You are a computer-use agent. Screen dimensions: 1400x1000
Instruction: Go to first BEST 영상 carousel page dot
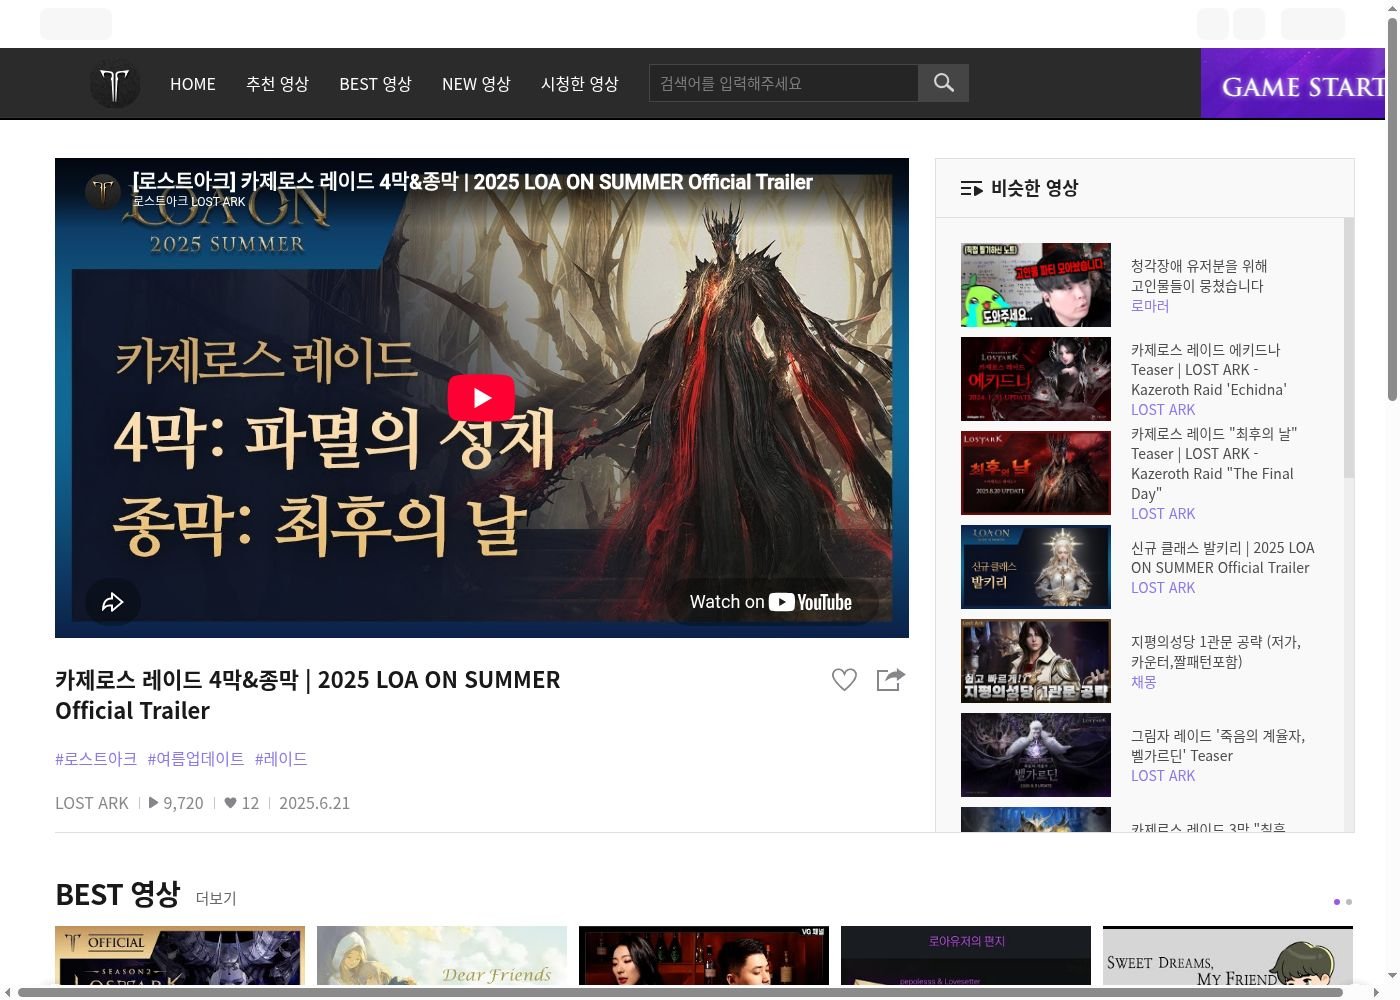pyautogui.click(x=1337, y=902)
